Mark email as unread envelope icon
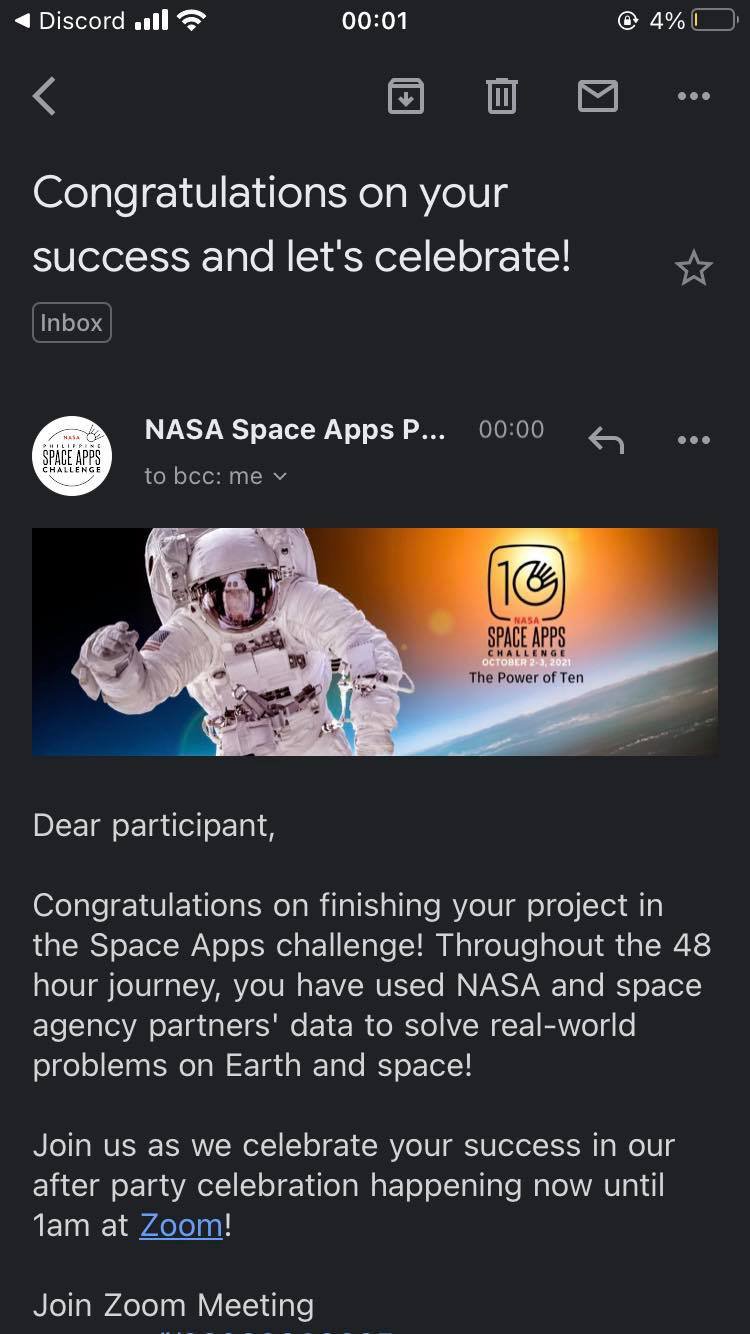This screenshot has height=1334, width=750. pyautogui.click(x=597, y=97)
